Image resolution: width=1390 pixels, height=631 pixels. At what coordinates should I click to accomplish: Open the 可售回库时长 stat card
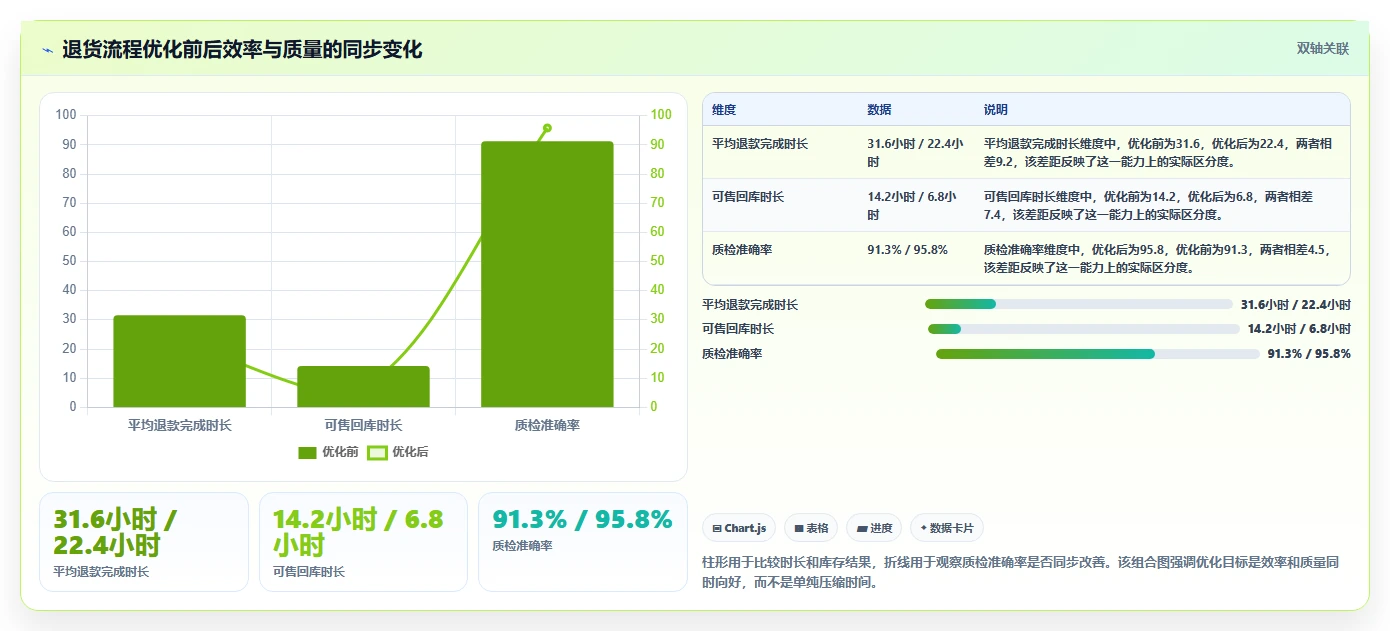[363, 542]
